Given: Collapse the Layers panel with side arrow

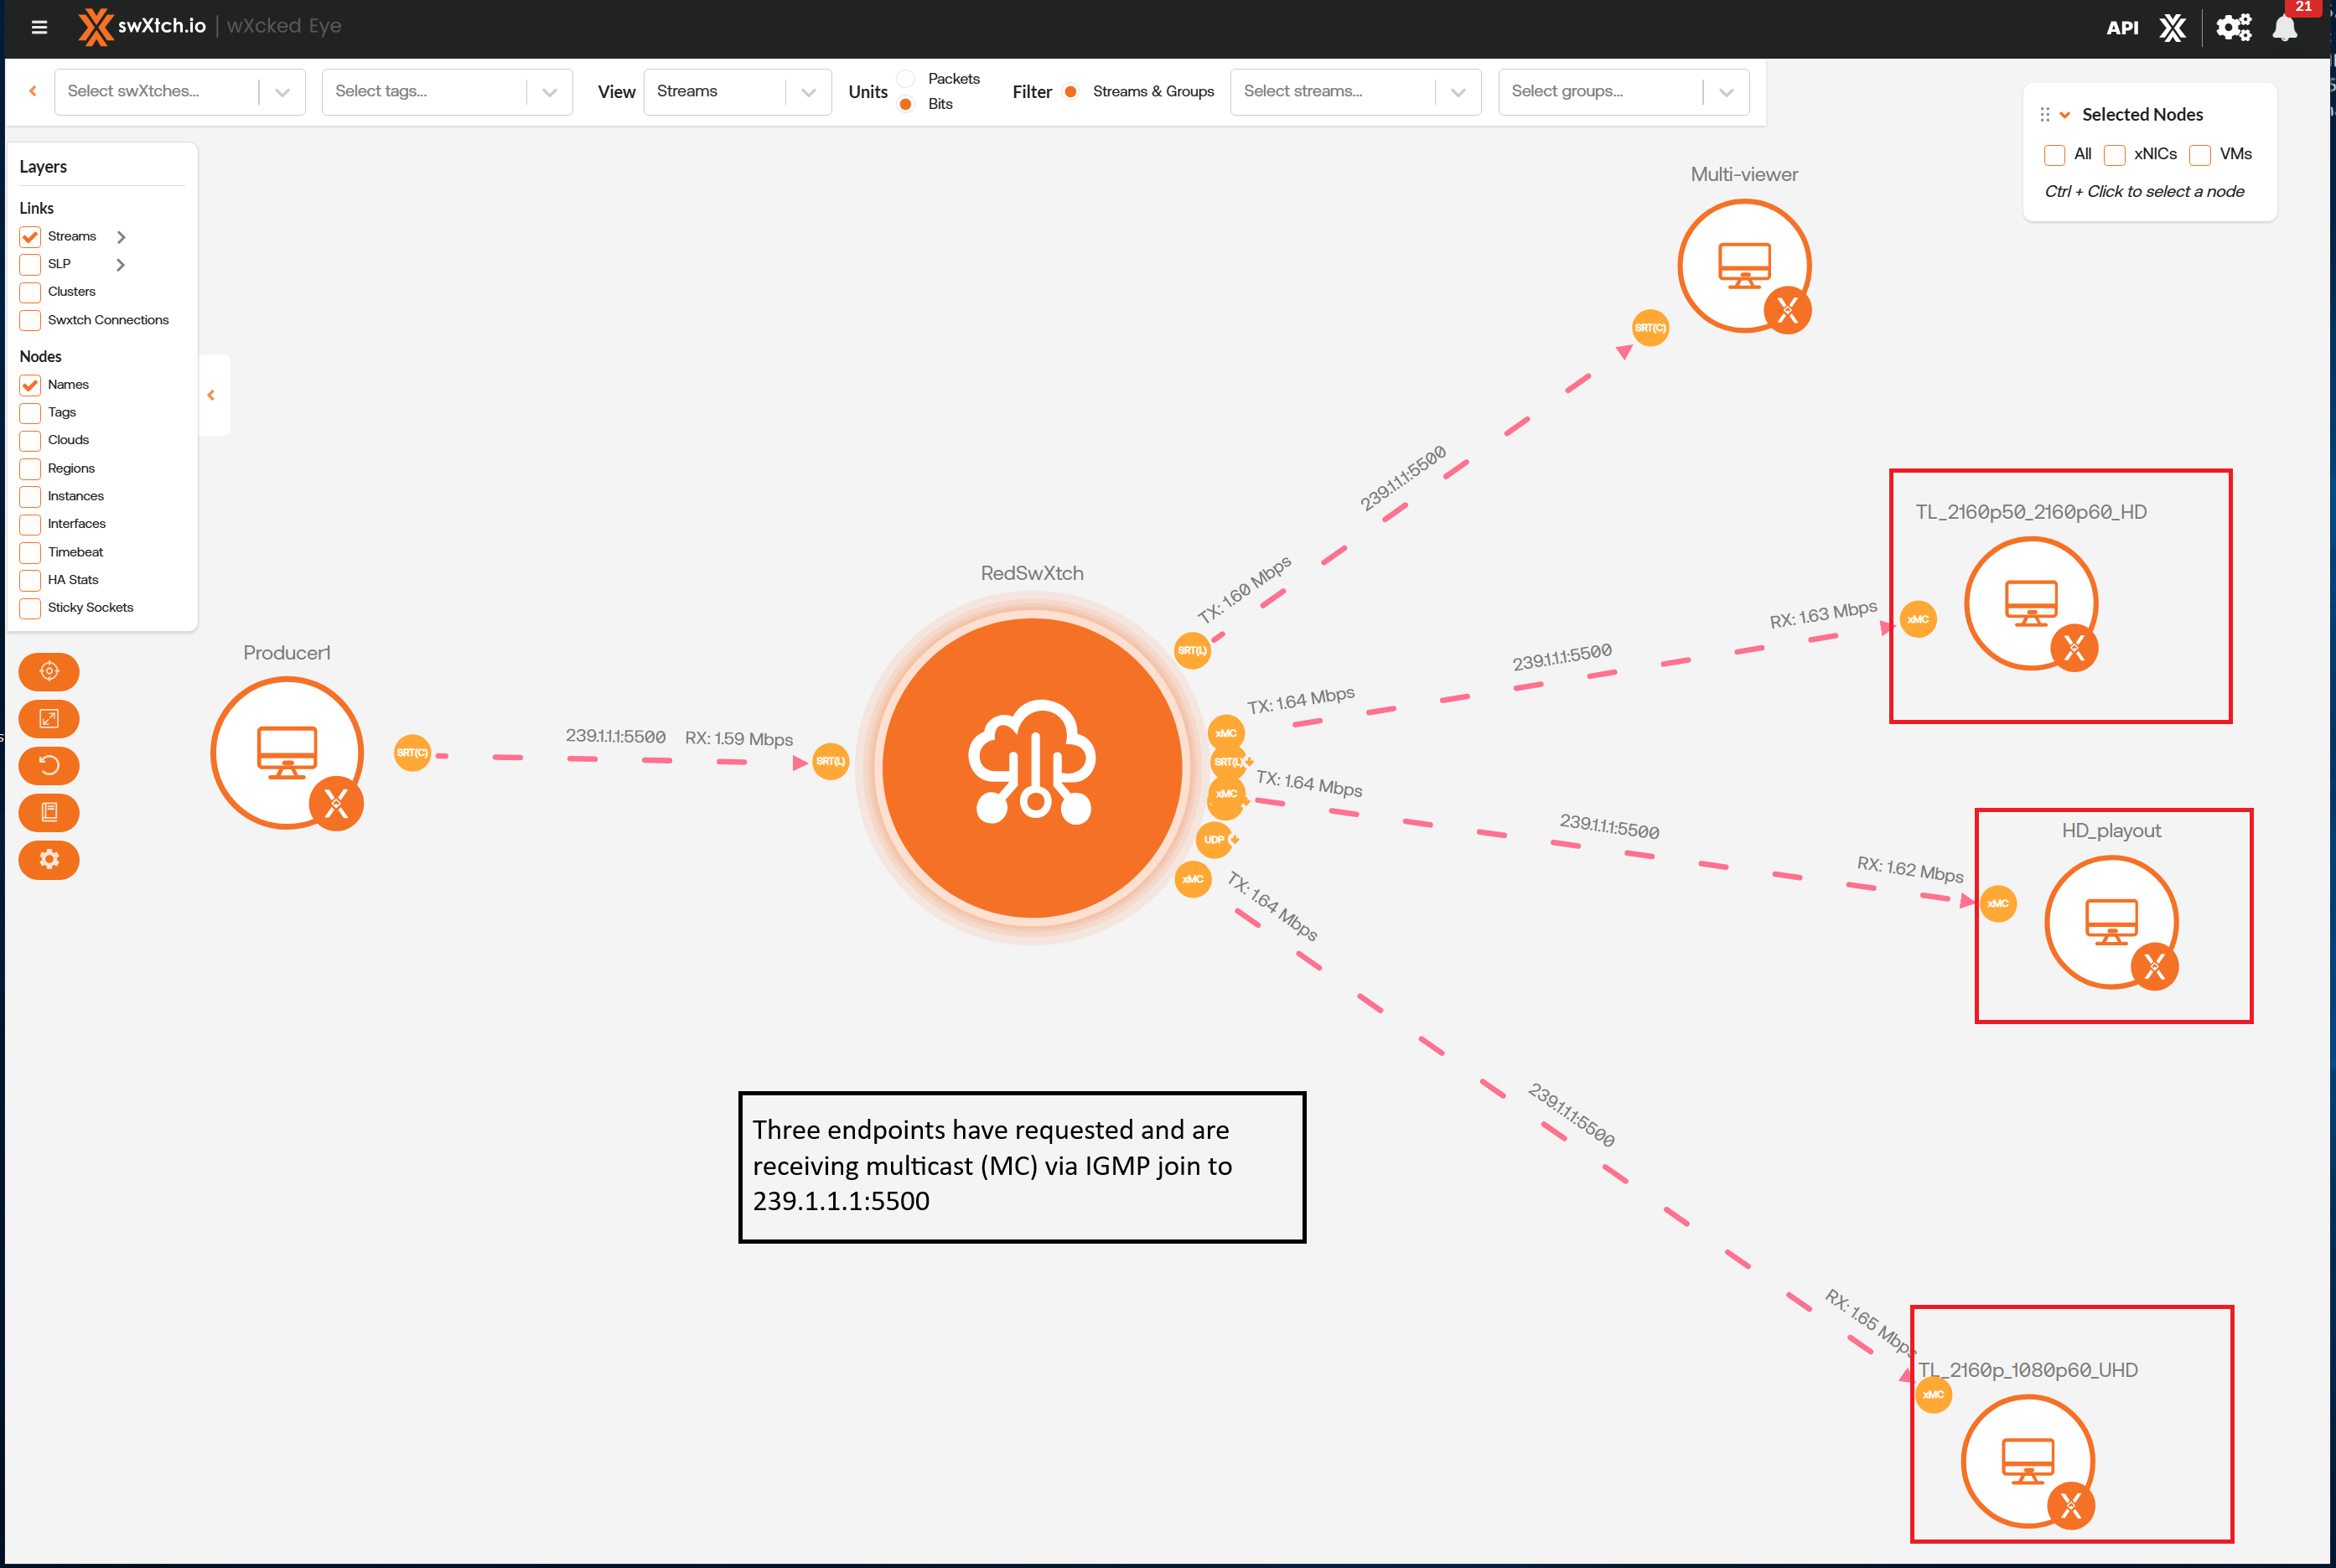Looking at the screenshot, I should (x=211, y=395).
